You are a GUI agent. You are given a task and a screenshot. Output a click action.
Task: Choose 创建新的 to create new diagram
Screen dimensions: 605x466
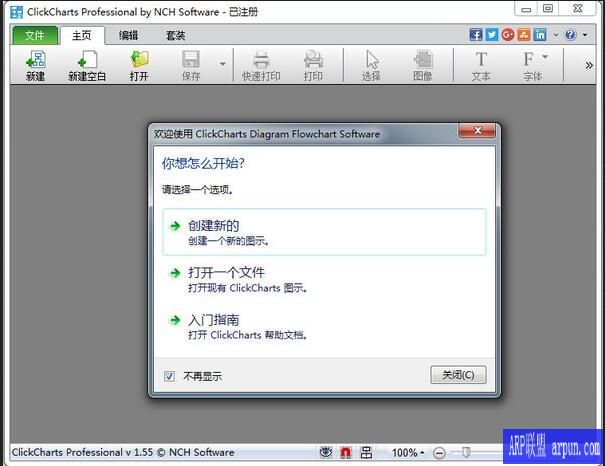click(324, 232)
